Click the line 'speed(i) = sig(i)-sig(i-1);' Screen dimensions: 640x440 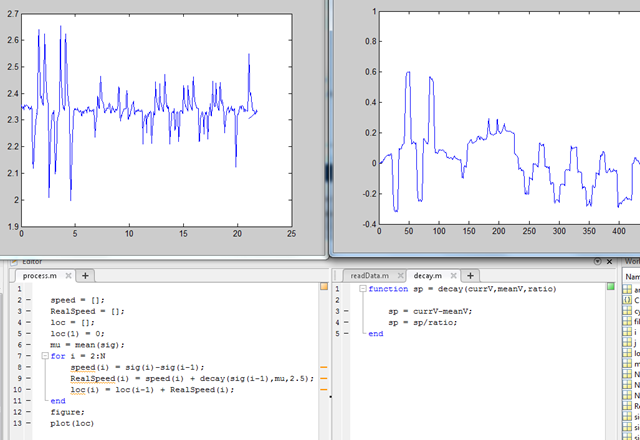pos(137,367)
